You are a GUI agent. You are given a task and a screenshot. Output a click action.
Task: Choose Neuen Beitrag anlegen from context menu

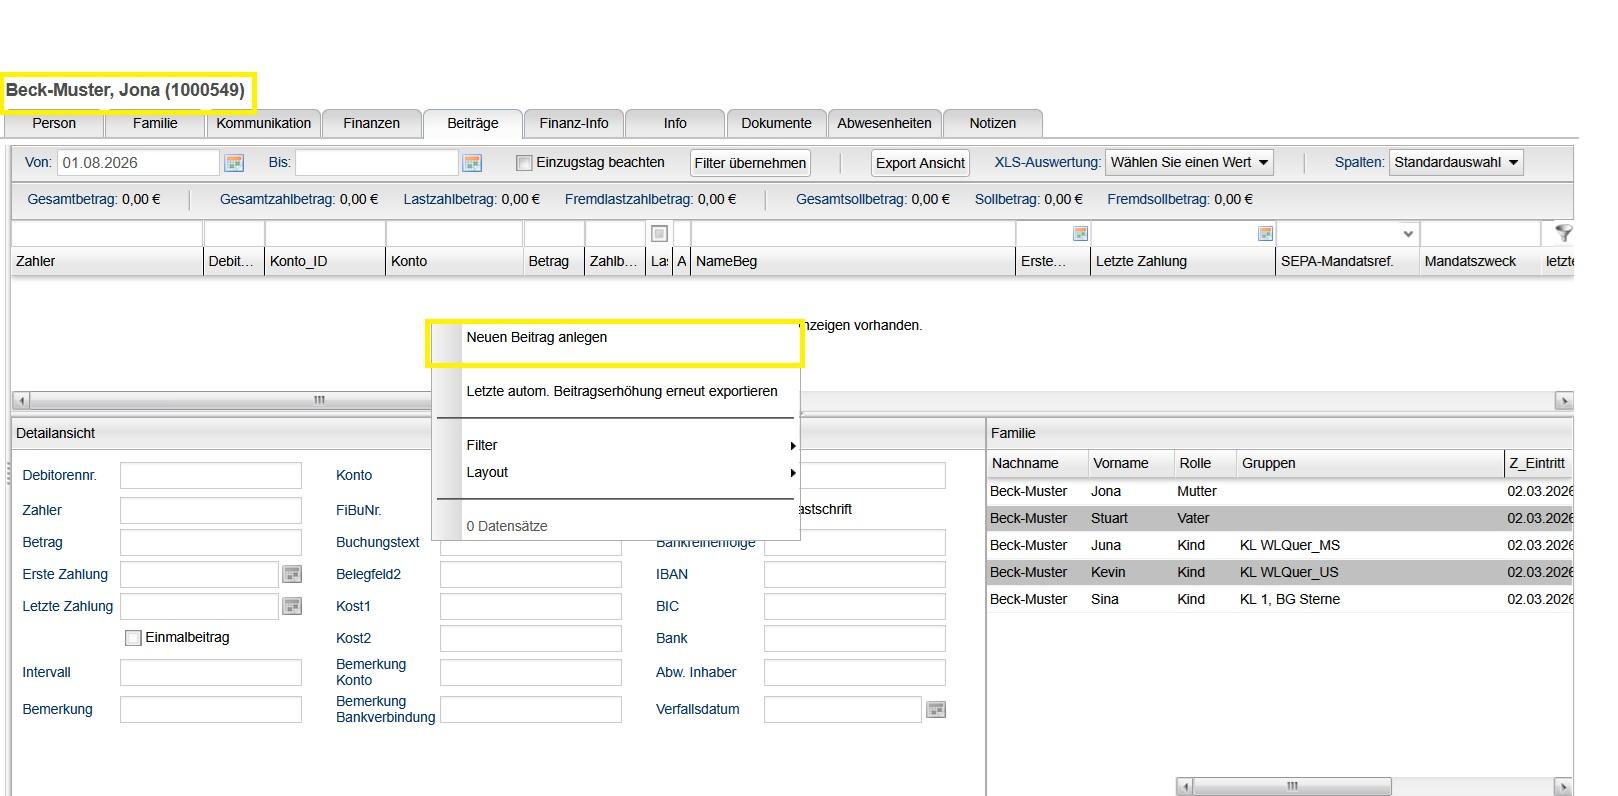pos(616,338)
